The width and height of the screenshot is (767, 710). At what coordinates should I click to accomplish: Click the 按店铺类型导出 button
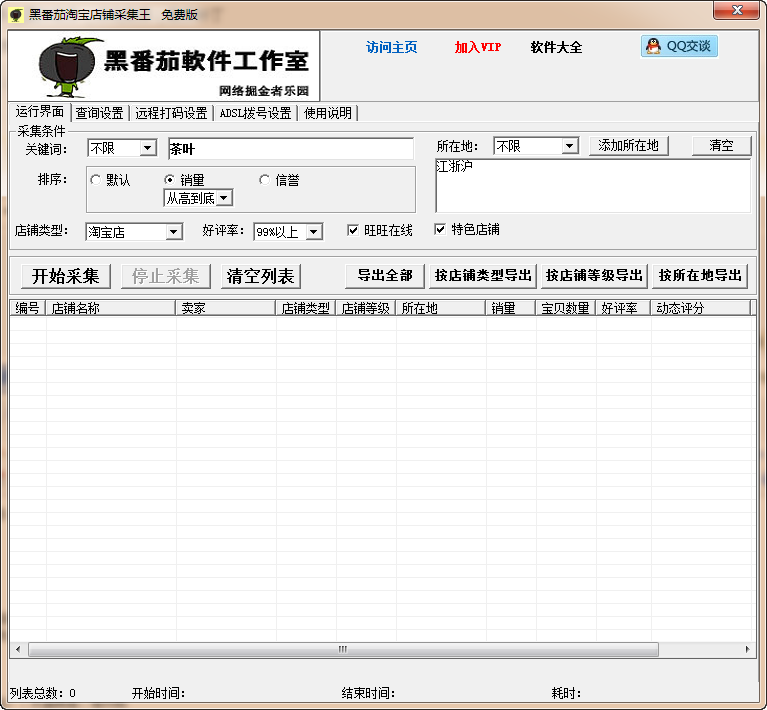(x=483, y=276)
